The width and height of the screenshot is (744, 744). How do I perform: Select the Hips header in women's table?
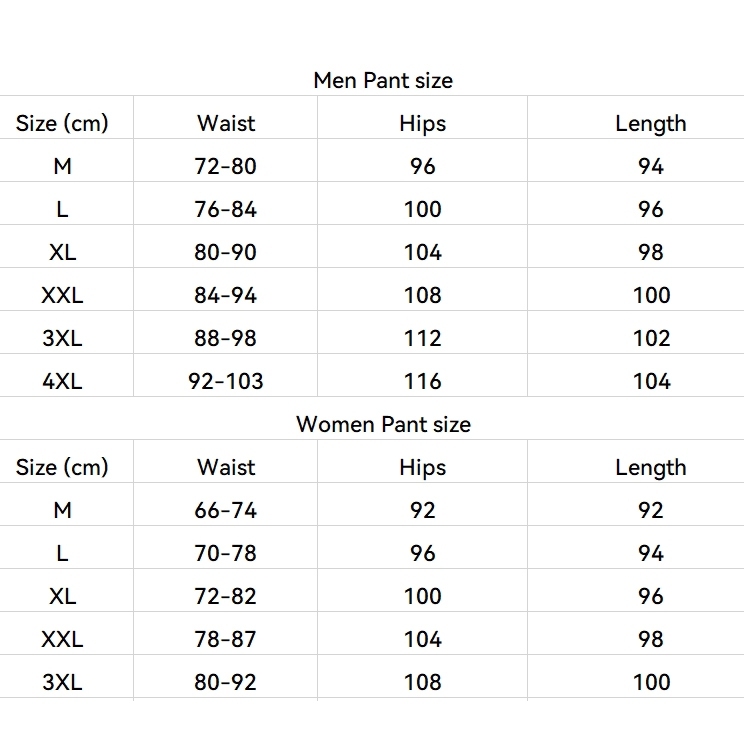point(422,467)
